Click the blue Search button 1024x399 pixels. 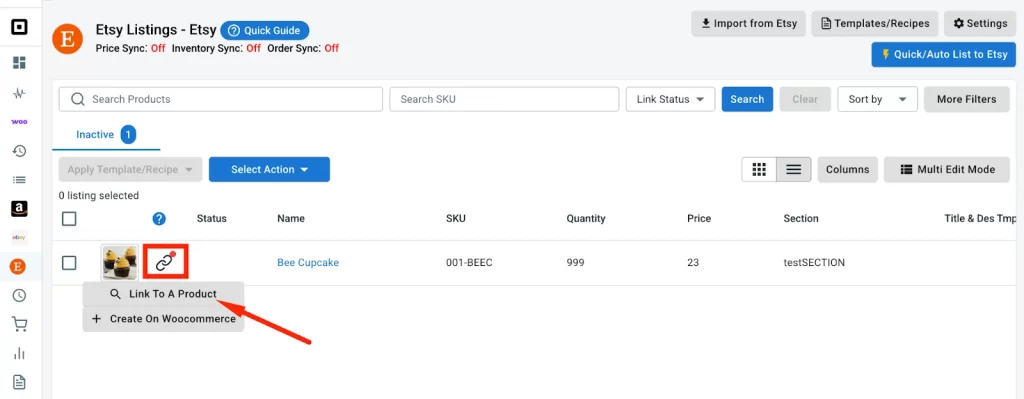coord(747,99)
